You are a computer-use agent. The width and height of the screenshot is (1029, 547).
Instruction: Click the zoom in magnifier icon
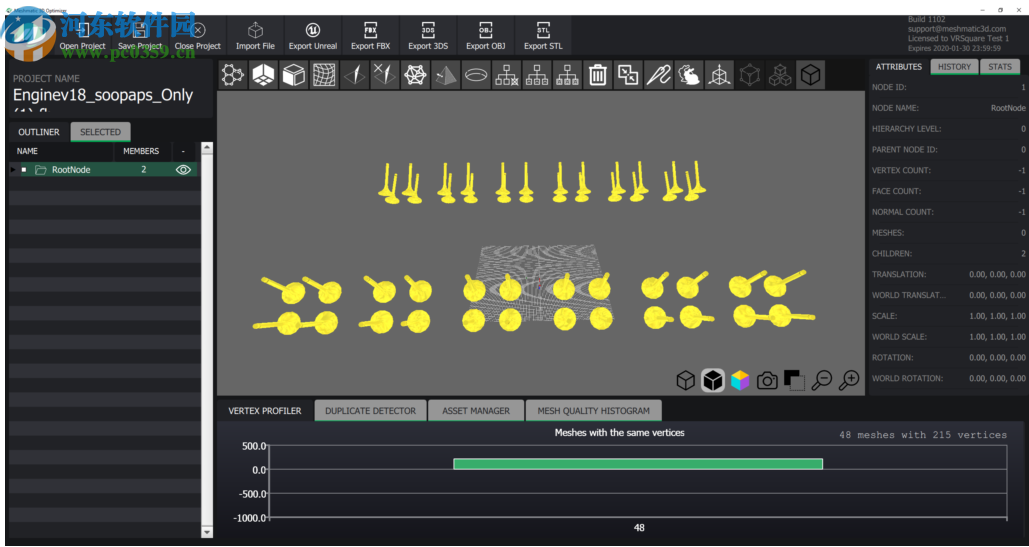[x=849, y=380]
